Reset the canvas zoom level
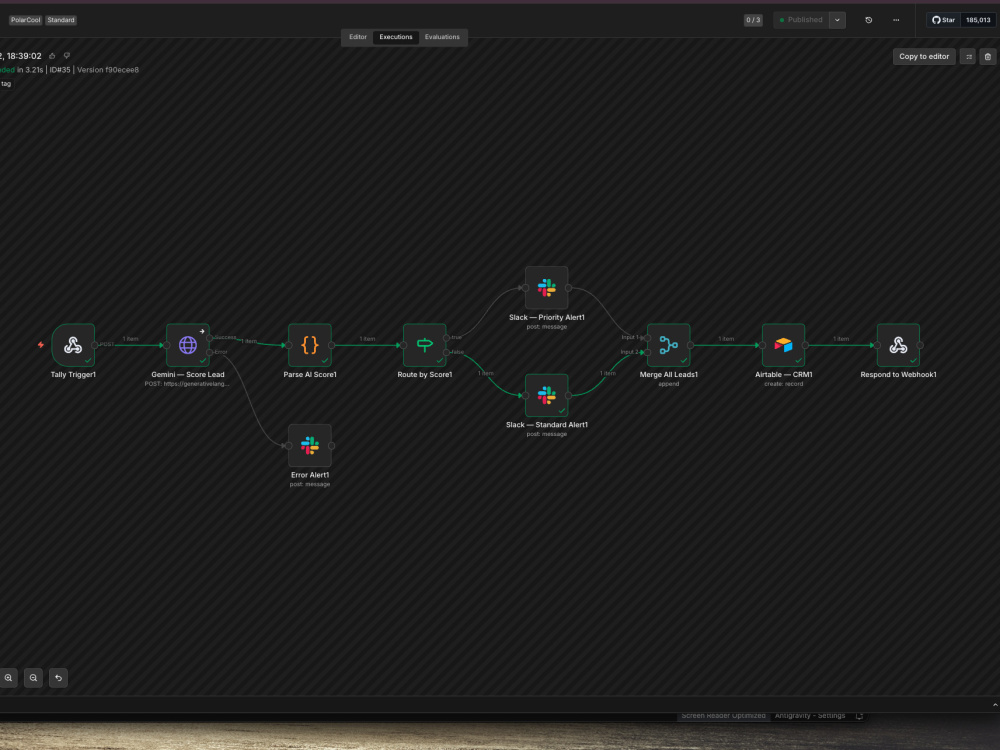The height and width of the screenshot is (750, 1000). tap(58, 678)
